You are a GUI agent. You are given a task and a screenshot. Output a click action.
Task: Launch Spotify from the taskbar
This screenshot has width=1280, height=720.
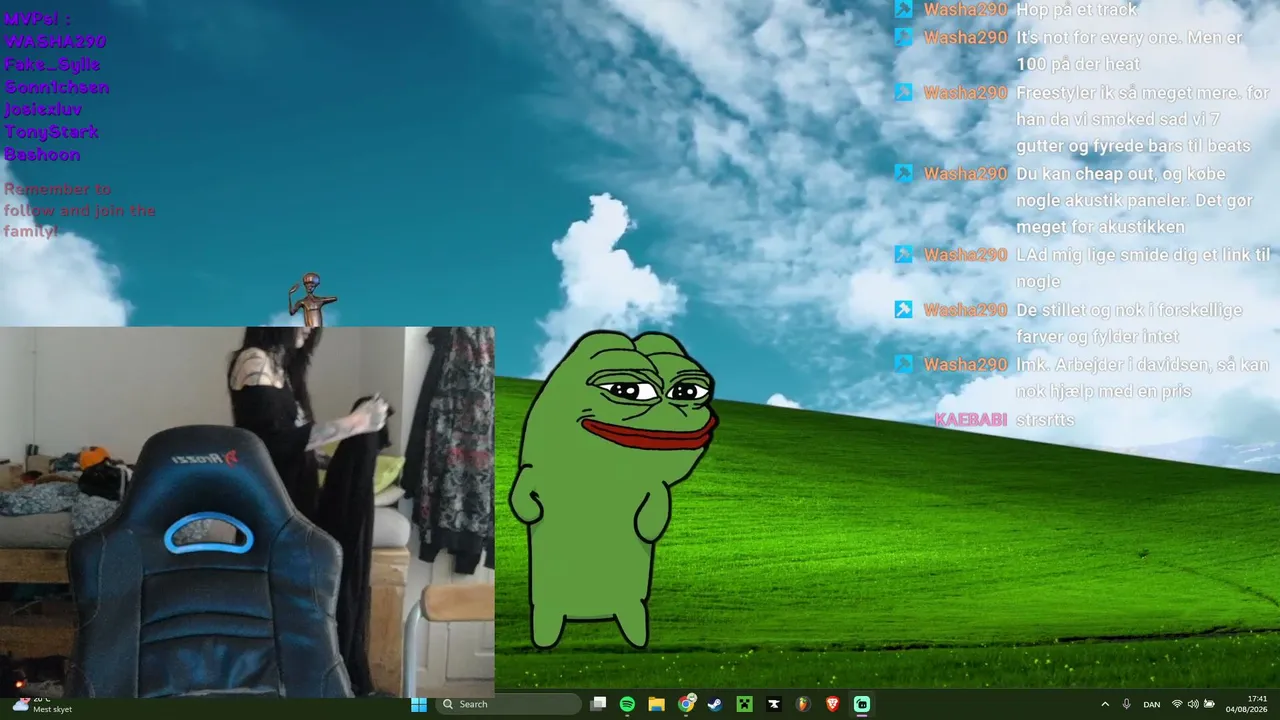[627, 704]
